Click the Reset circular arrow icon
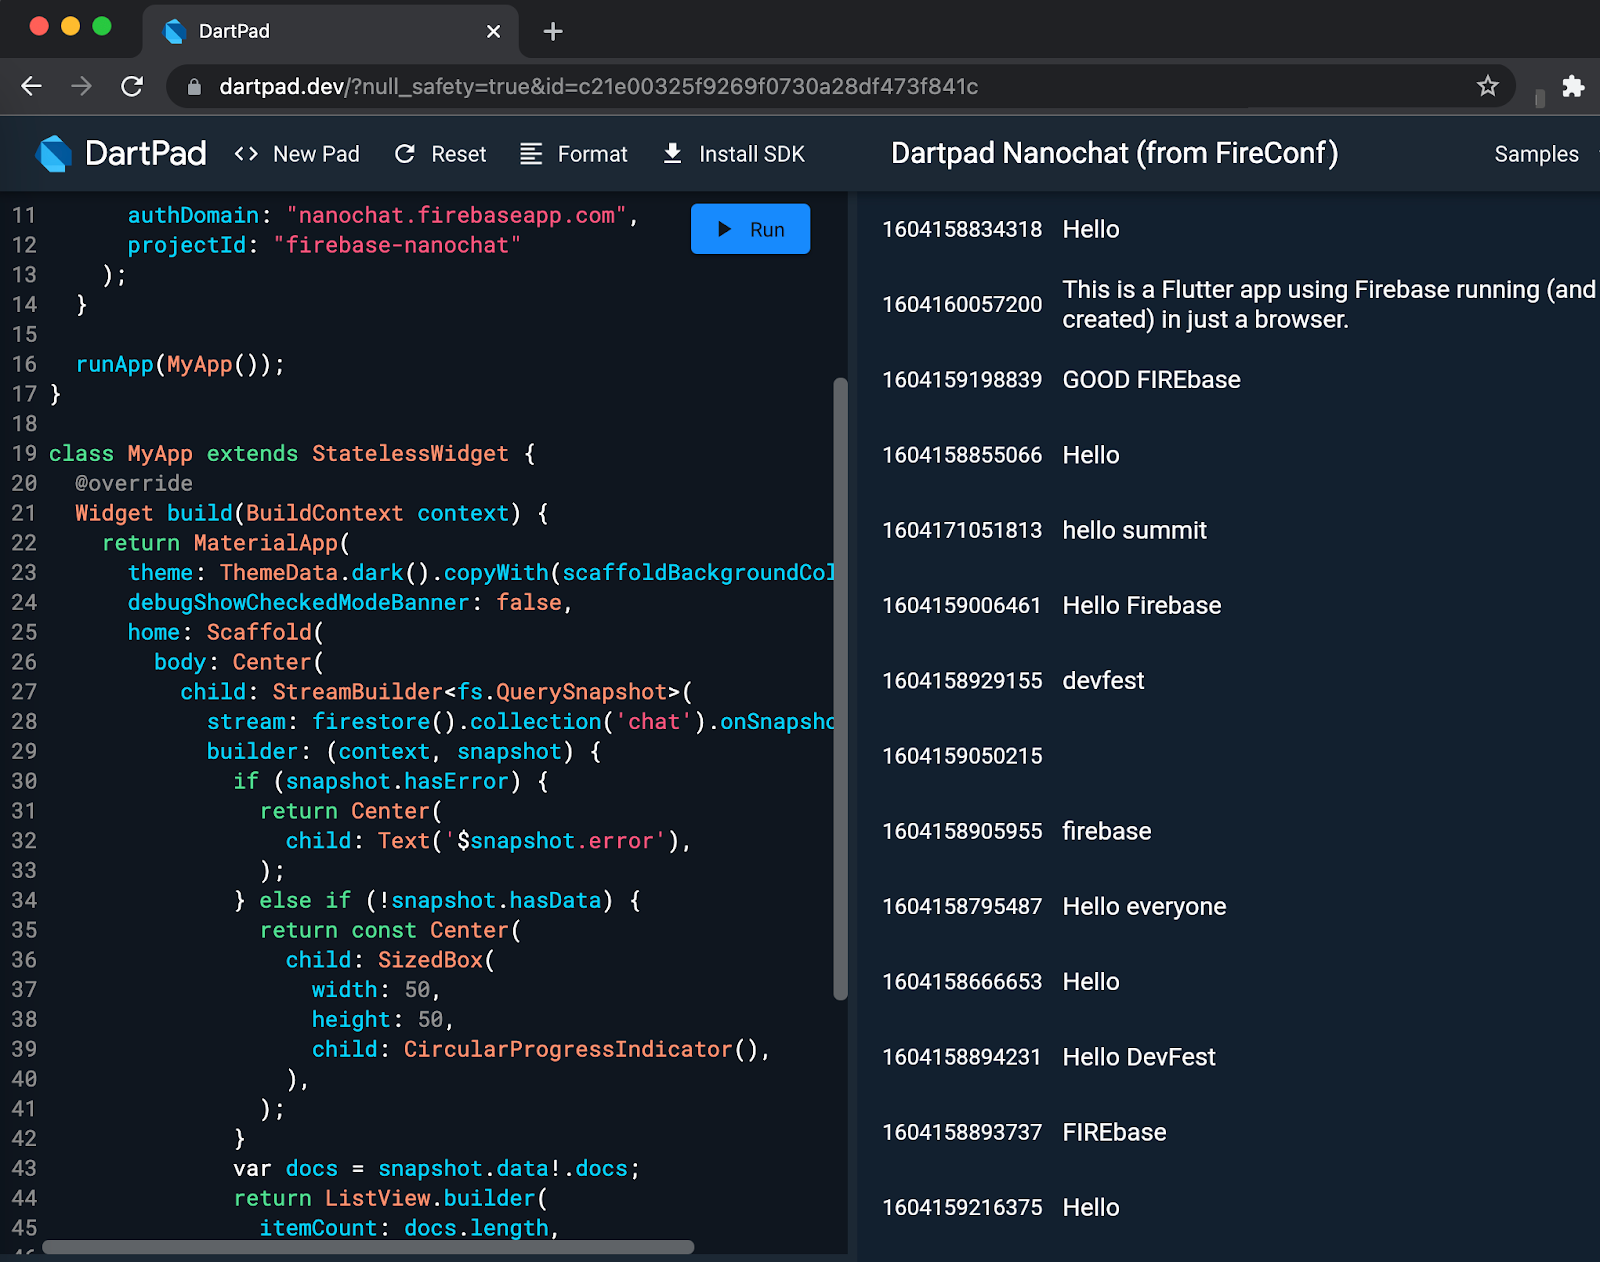This screenshot has height=1262, width=1600. pos(405,154)
